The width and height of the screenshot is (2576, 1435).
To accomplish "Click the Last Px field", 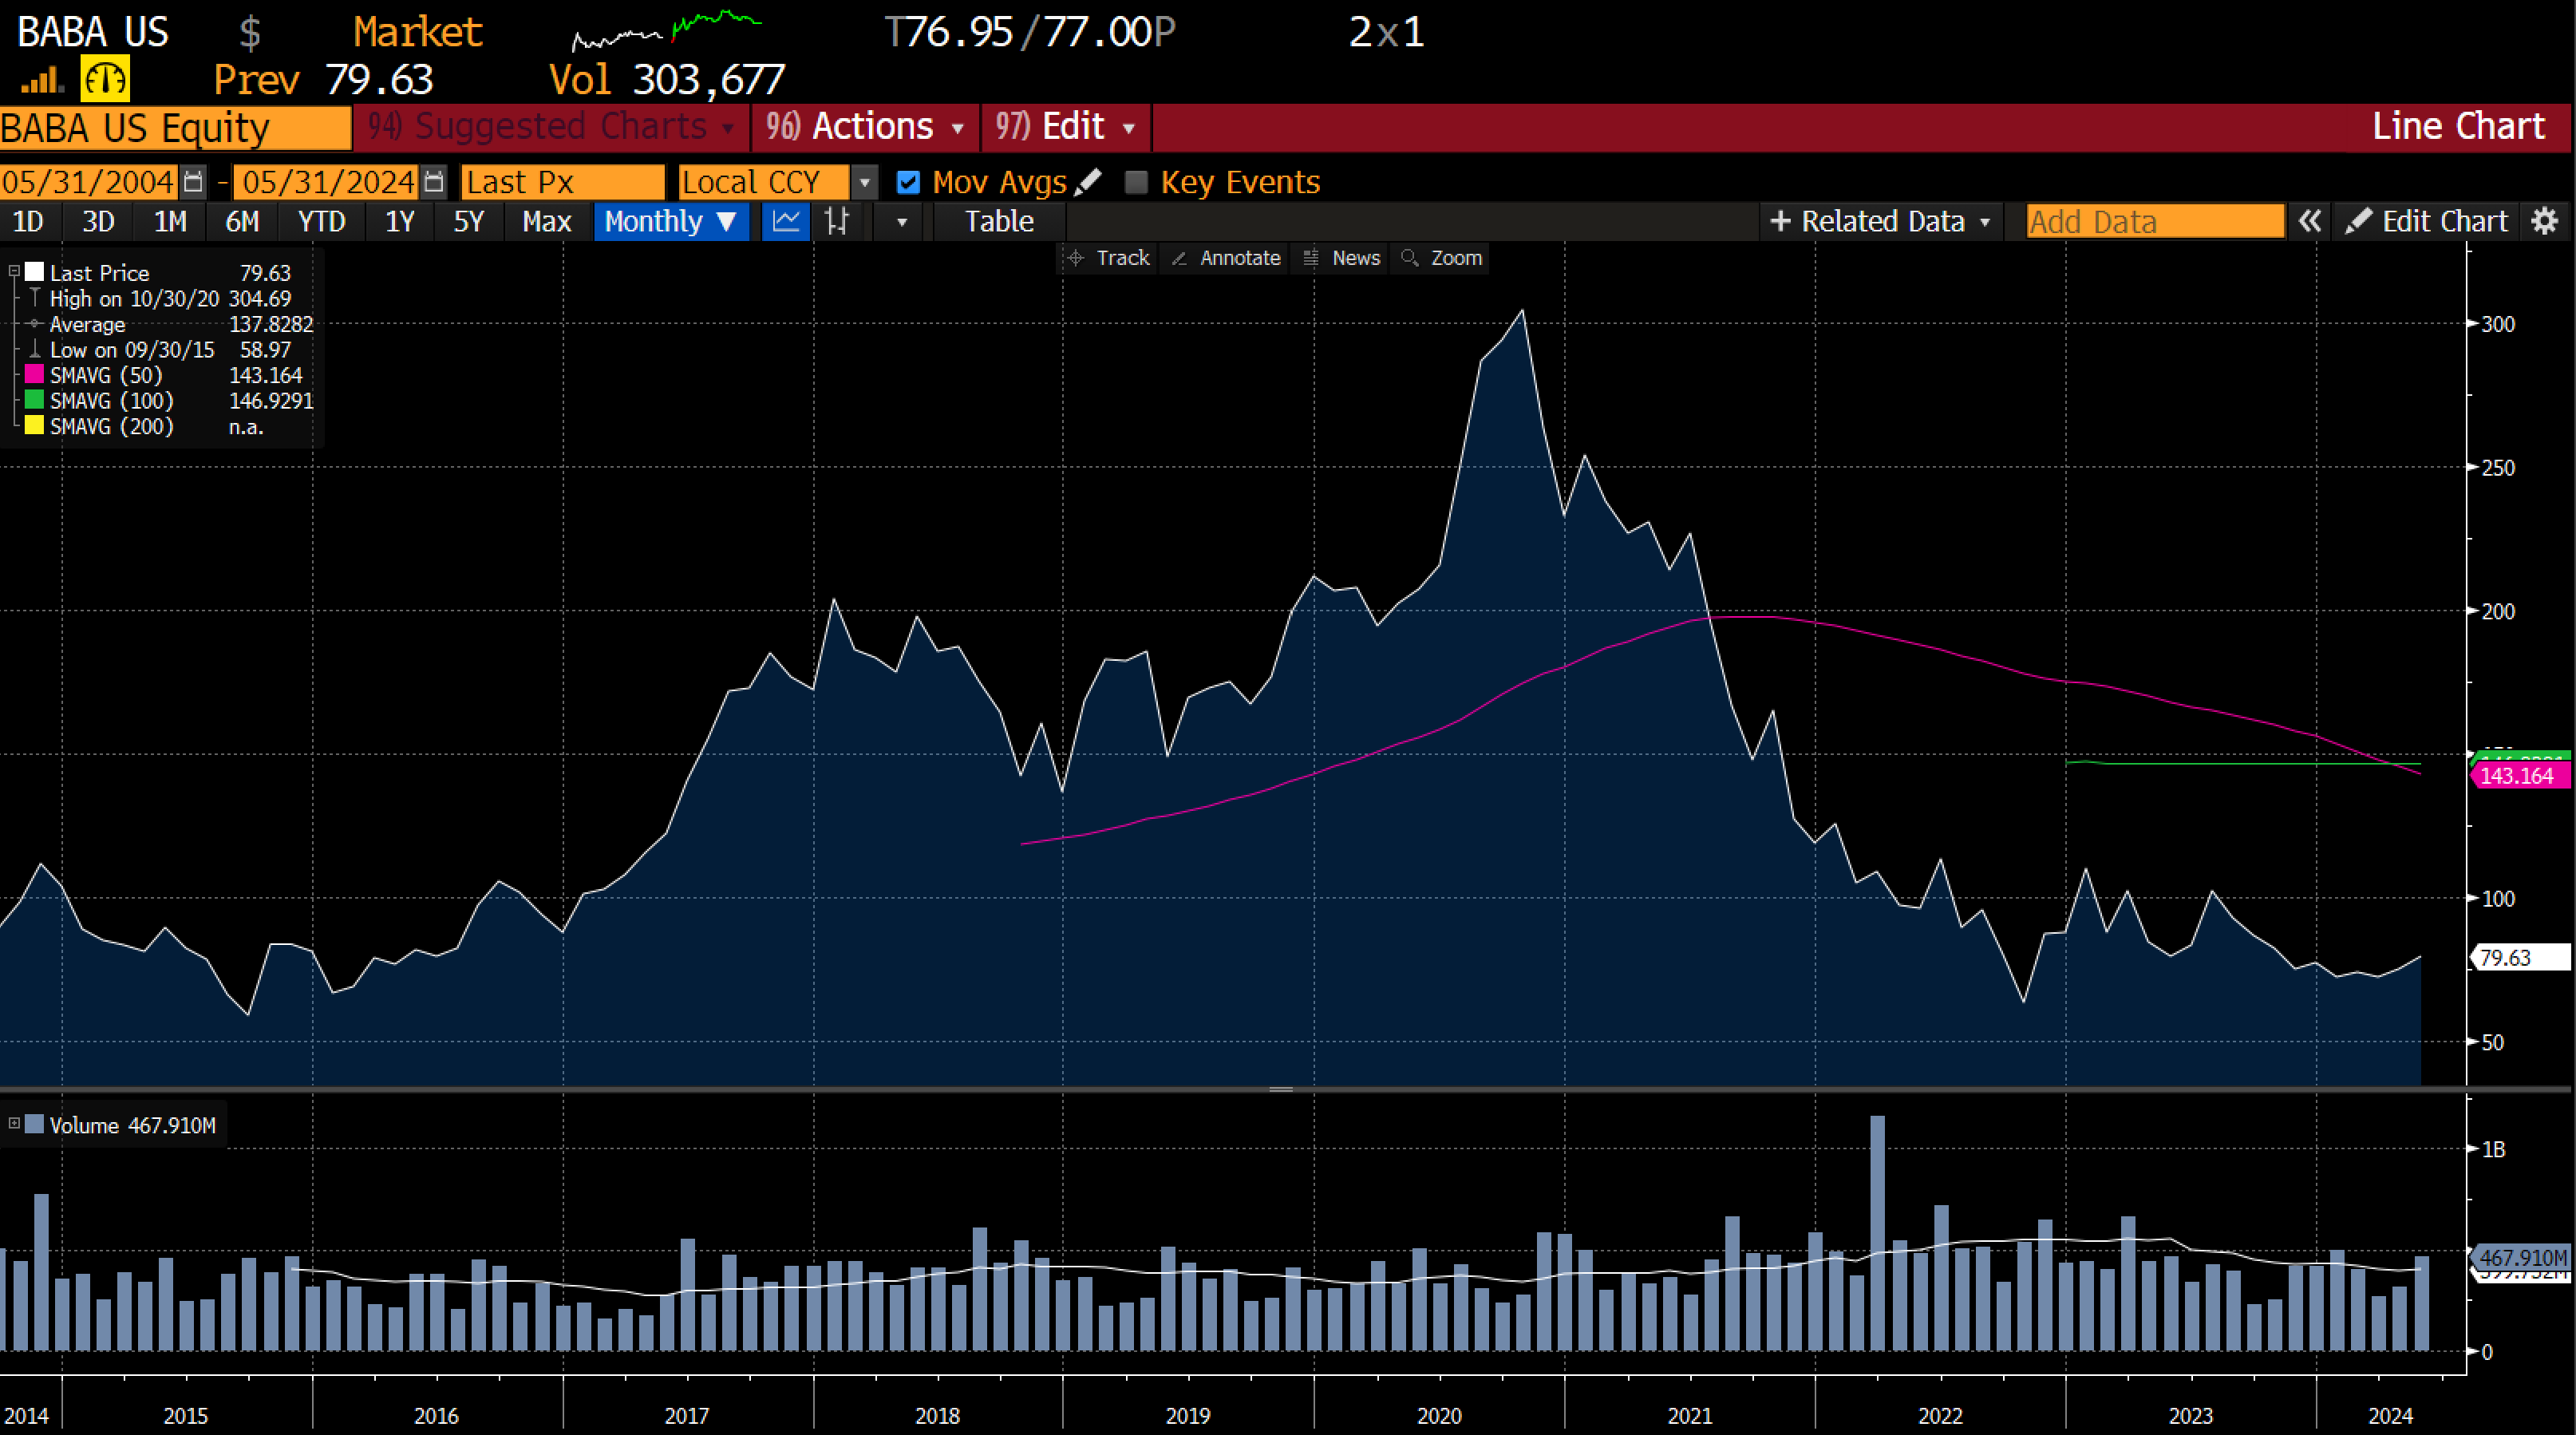I will pos(563,182).
